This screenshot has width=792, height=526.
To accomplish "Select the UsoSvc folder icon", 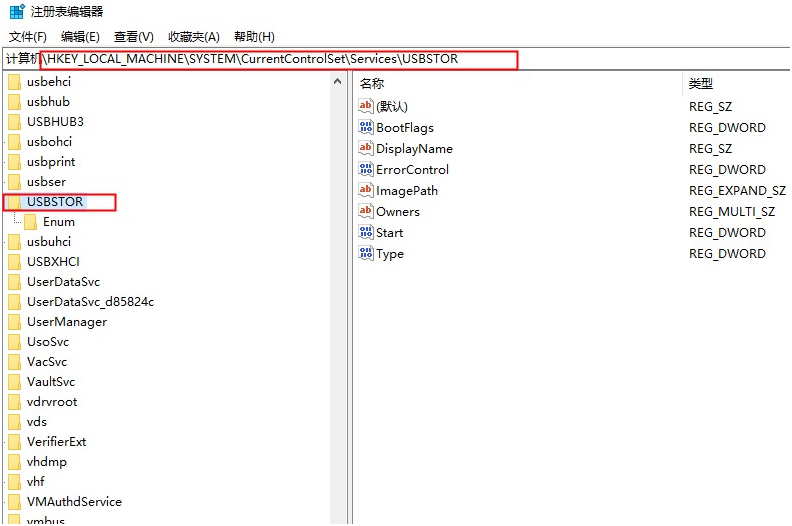I will pyautogui.click(x=15, y=342).
